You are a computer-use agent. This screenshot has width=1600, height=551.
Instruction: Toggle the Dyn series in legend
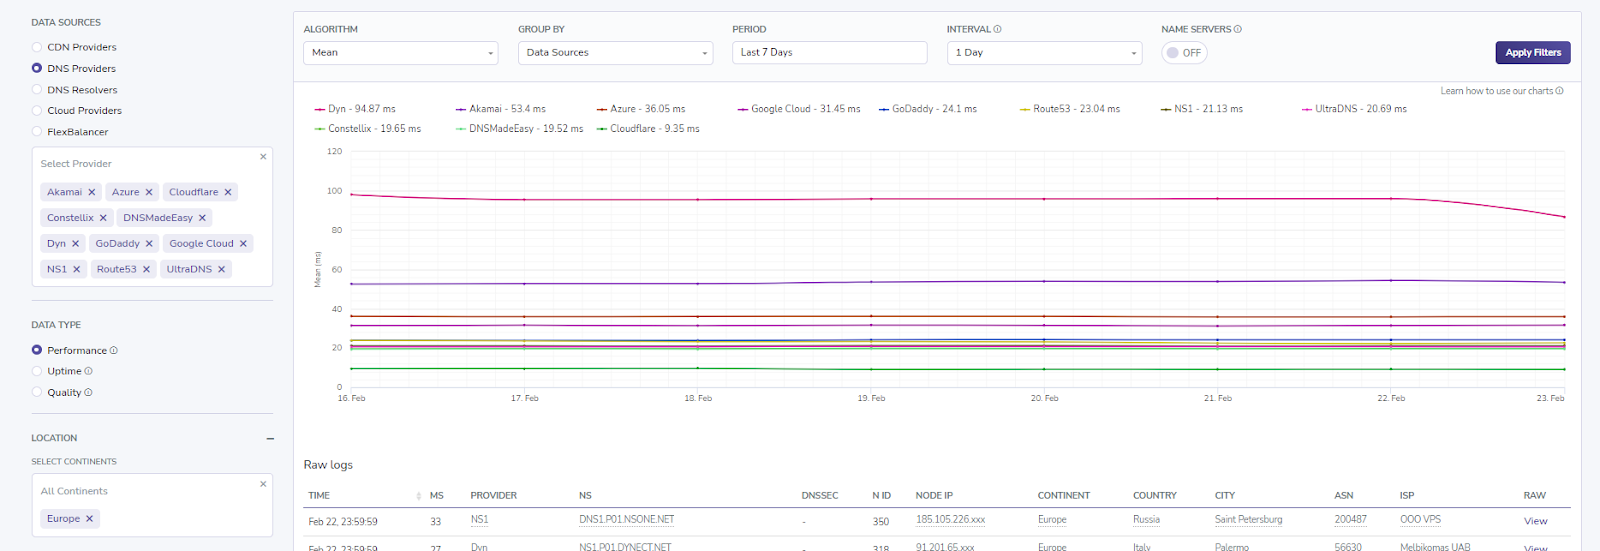pos(355,109)
